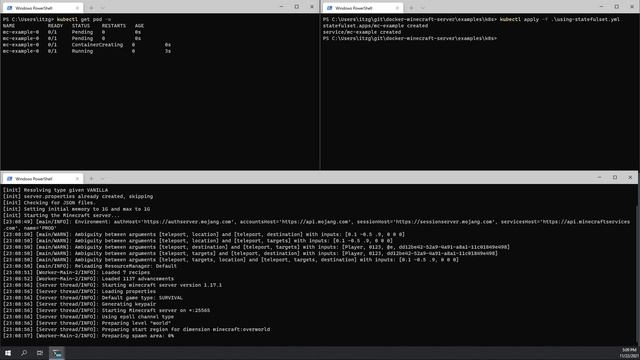Click the Windows Terminal taskbar icon

57,353
